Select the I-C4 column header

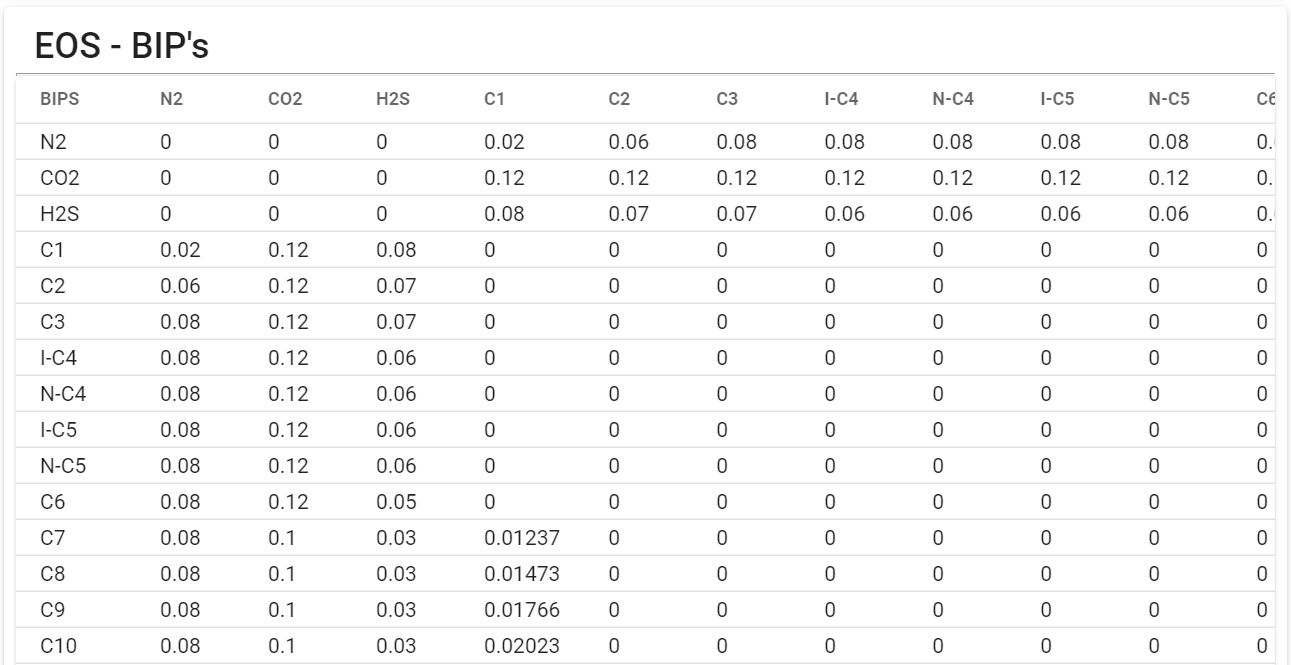pyautogui.click(x=841, y=99)
